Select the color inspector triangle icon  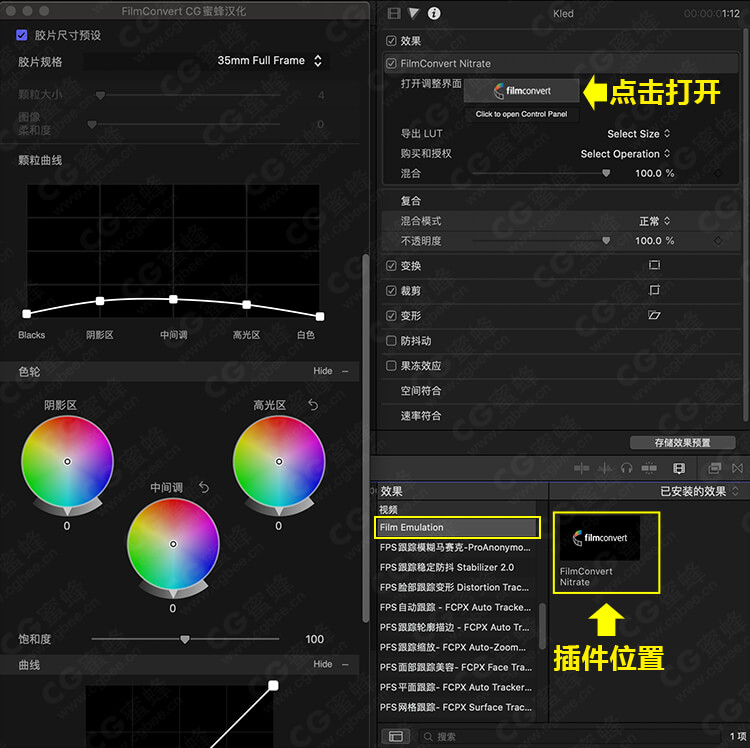point(413,13)
